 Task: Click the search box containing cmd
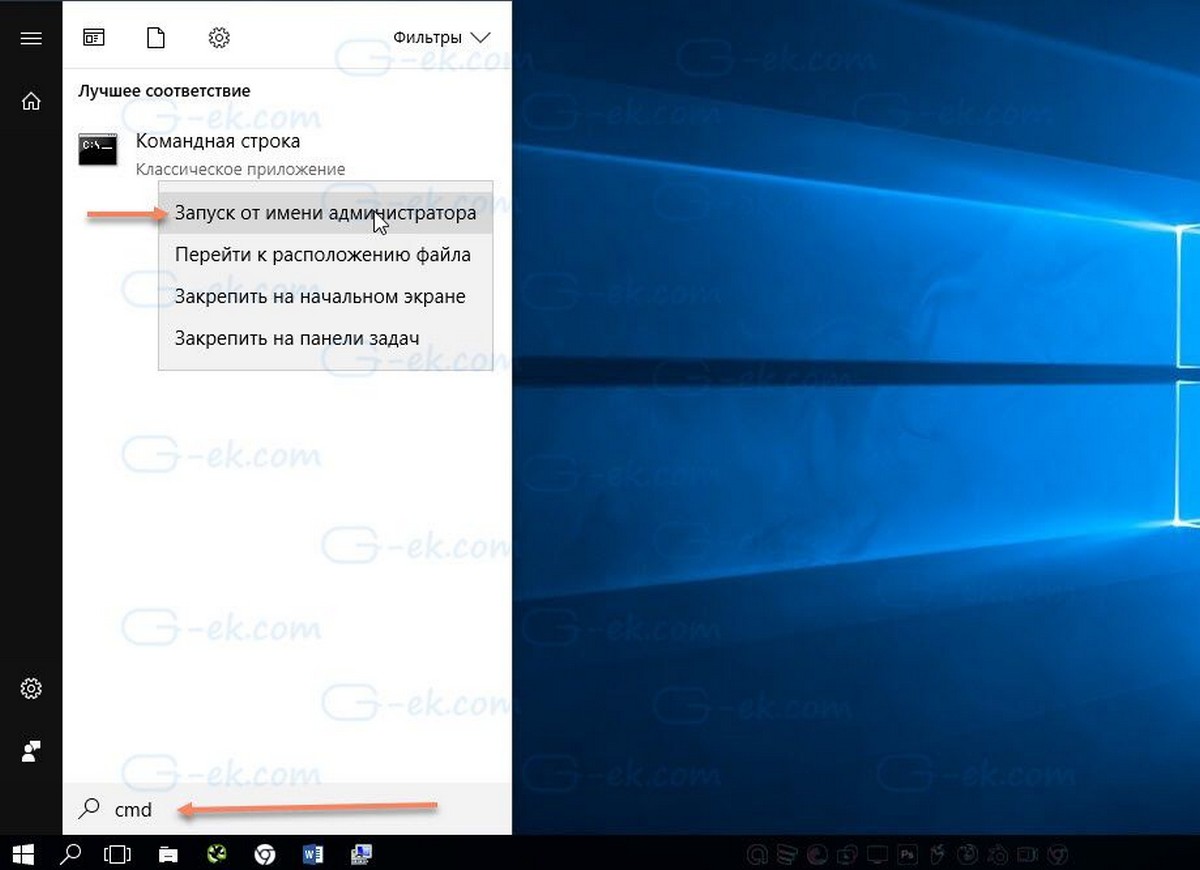(x=287, y=809)
